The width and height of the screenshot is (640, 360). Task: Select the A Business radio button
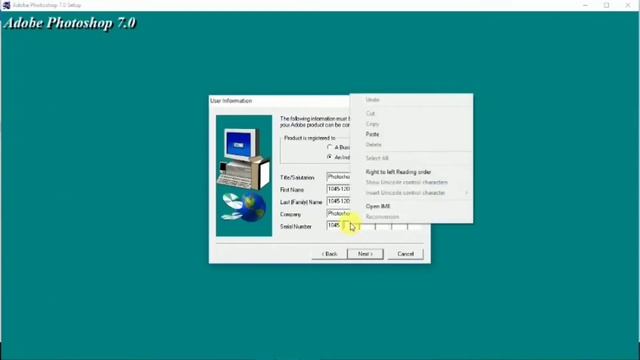coord(330,147)
